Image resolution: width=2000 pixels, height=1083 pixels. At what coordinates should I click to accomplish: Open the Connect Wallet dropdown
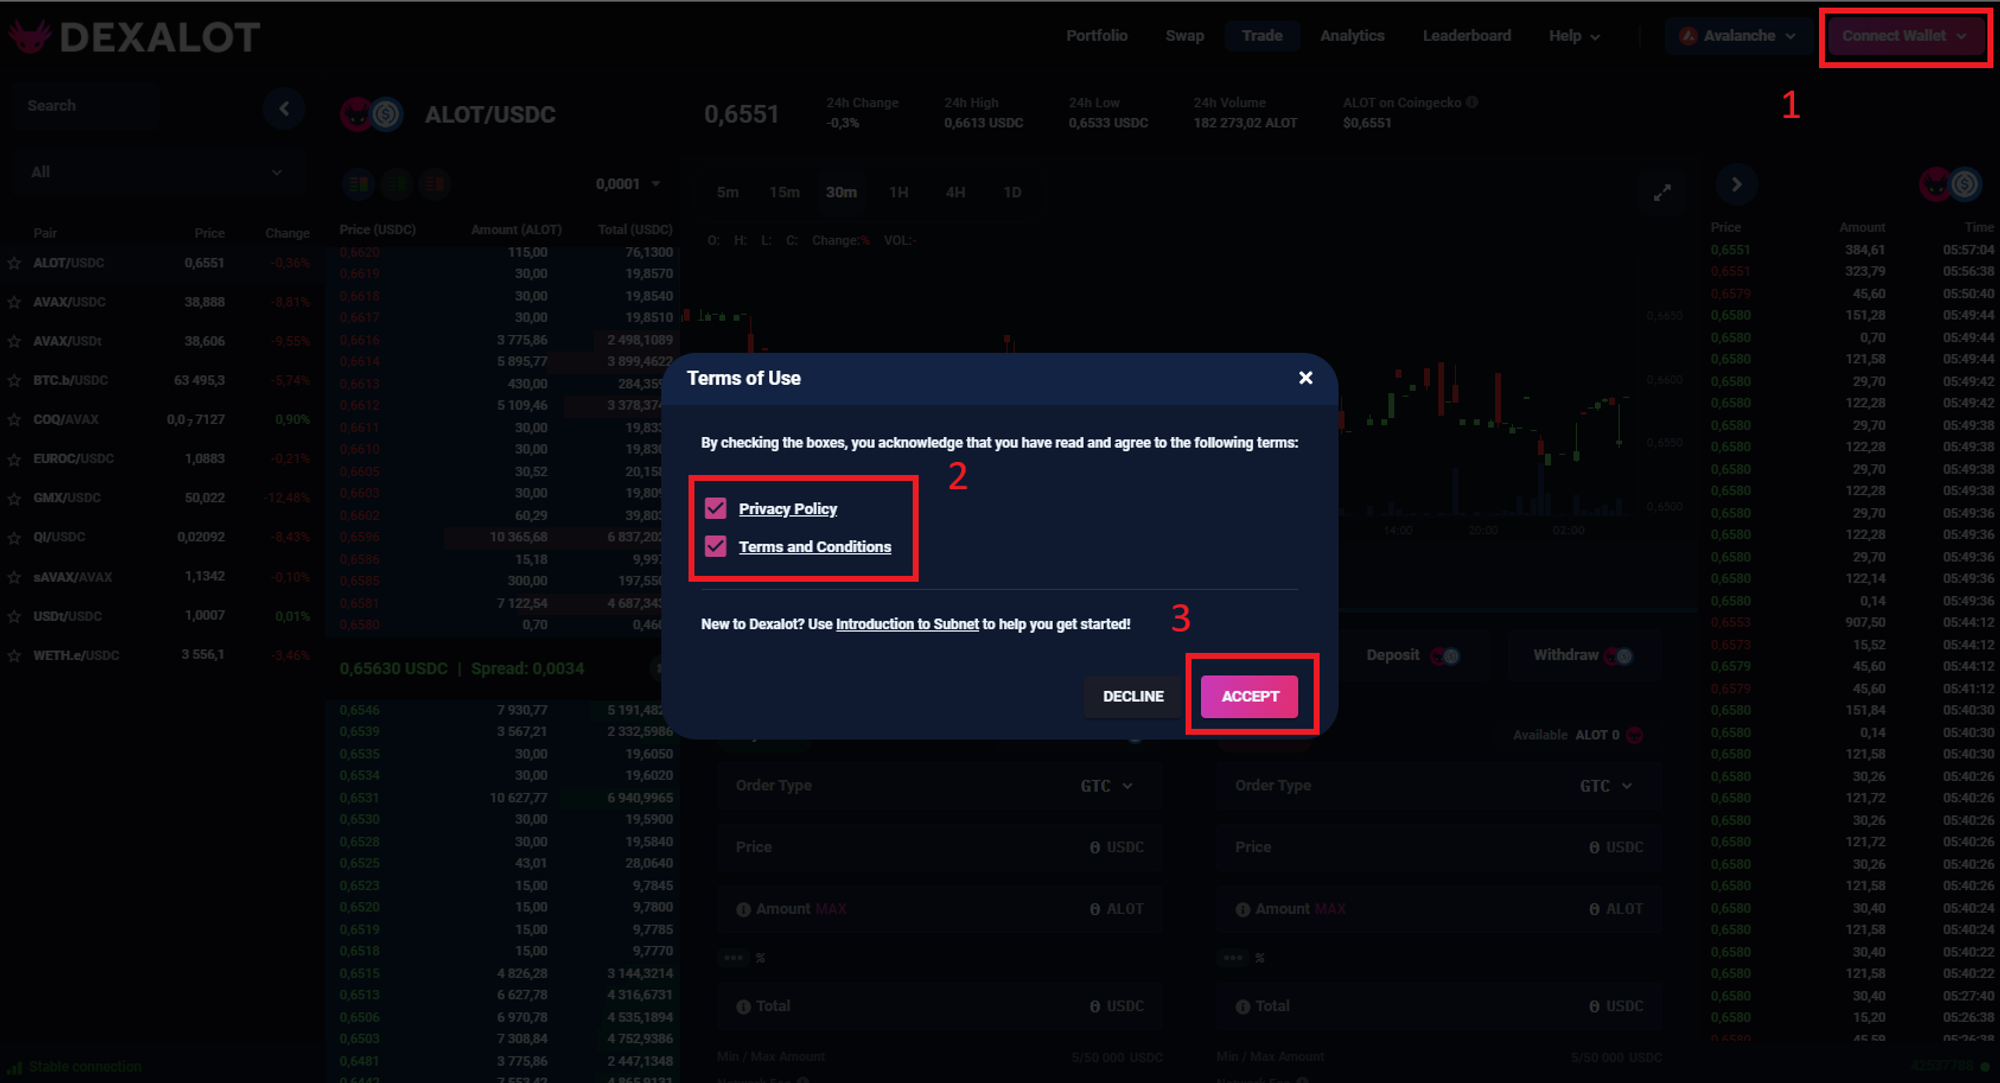coord(1905,36)
